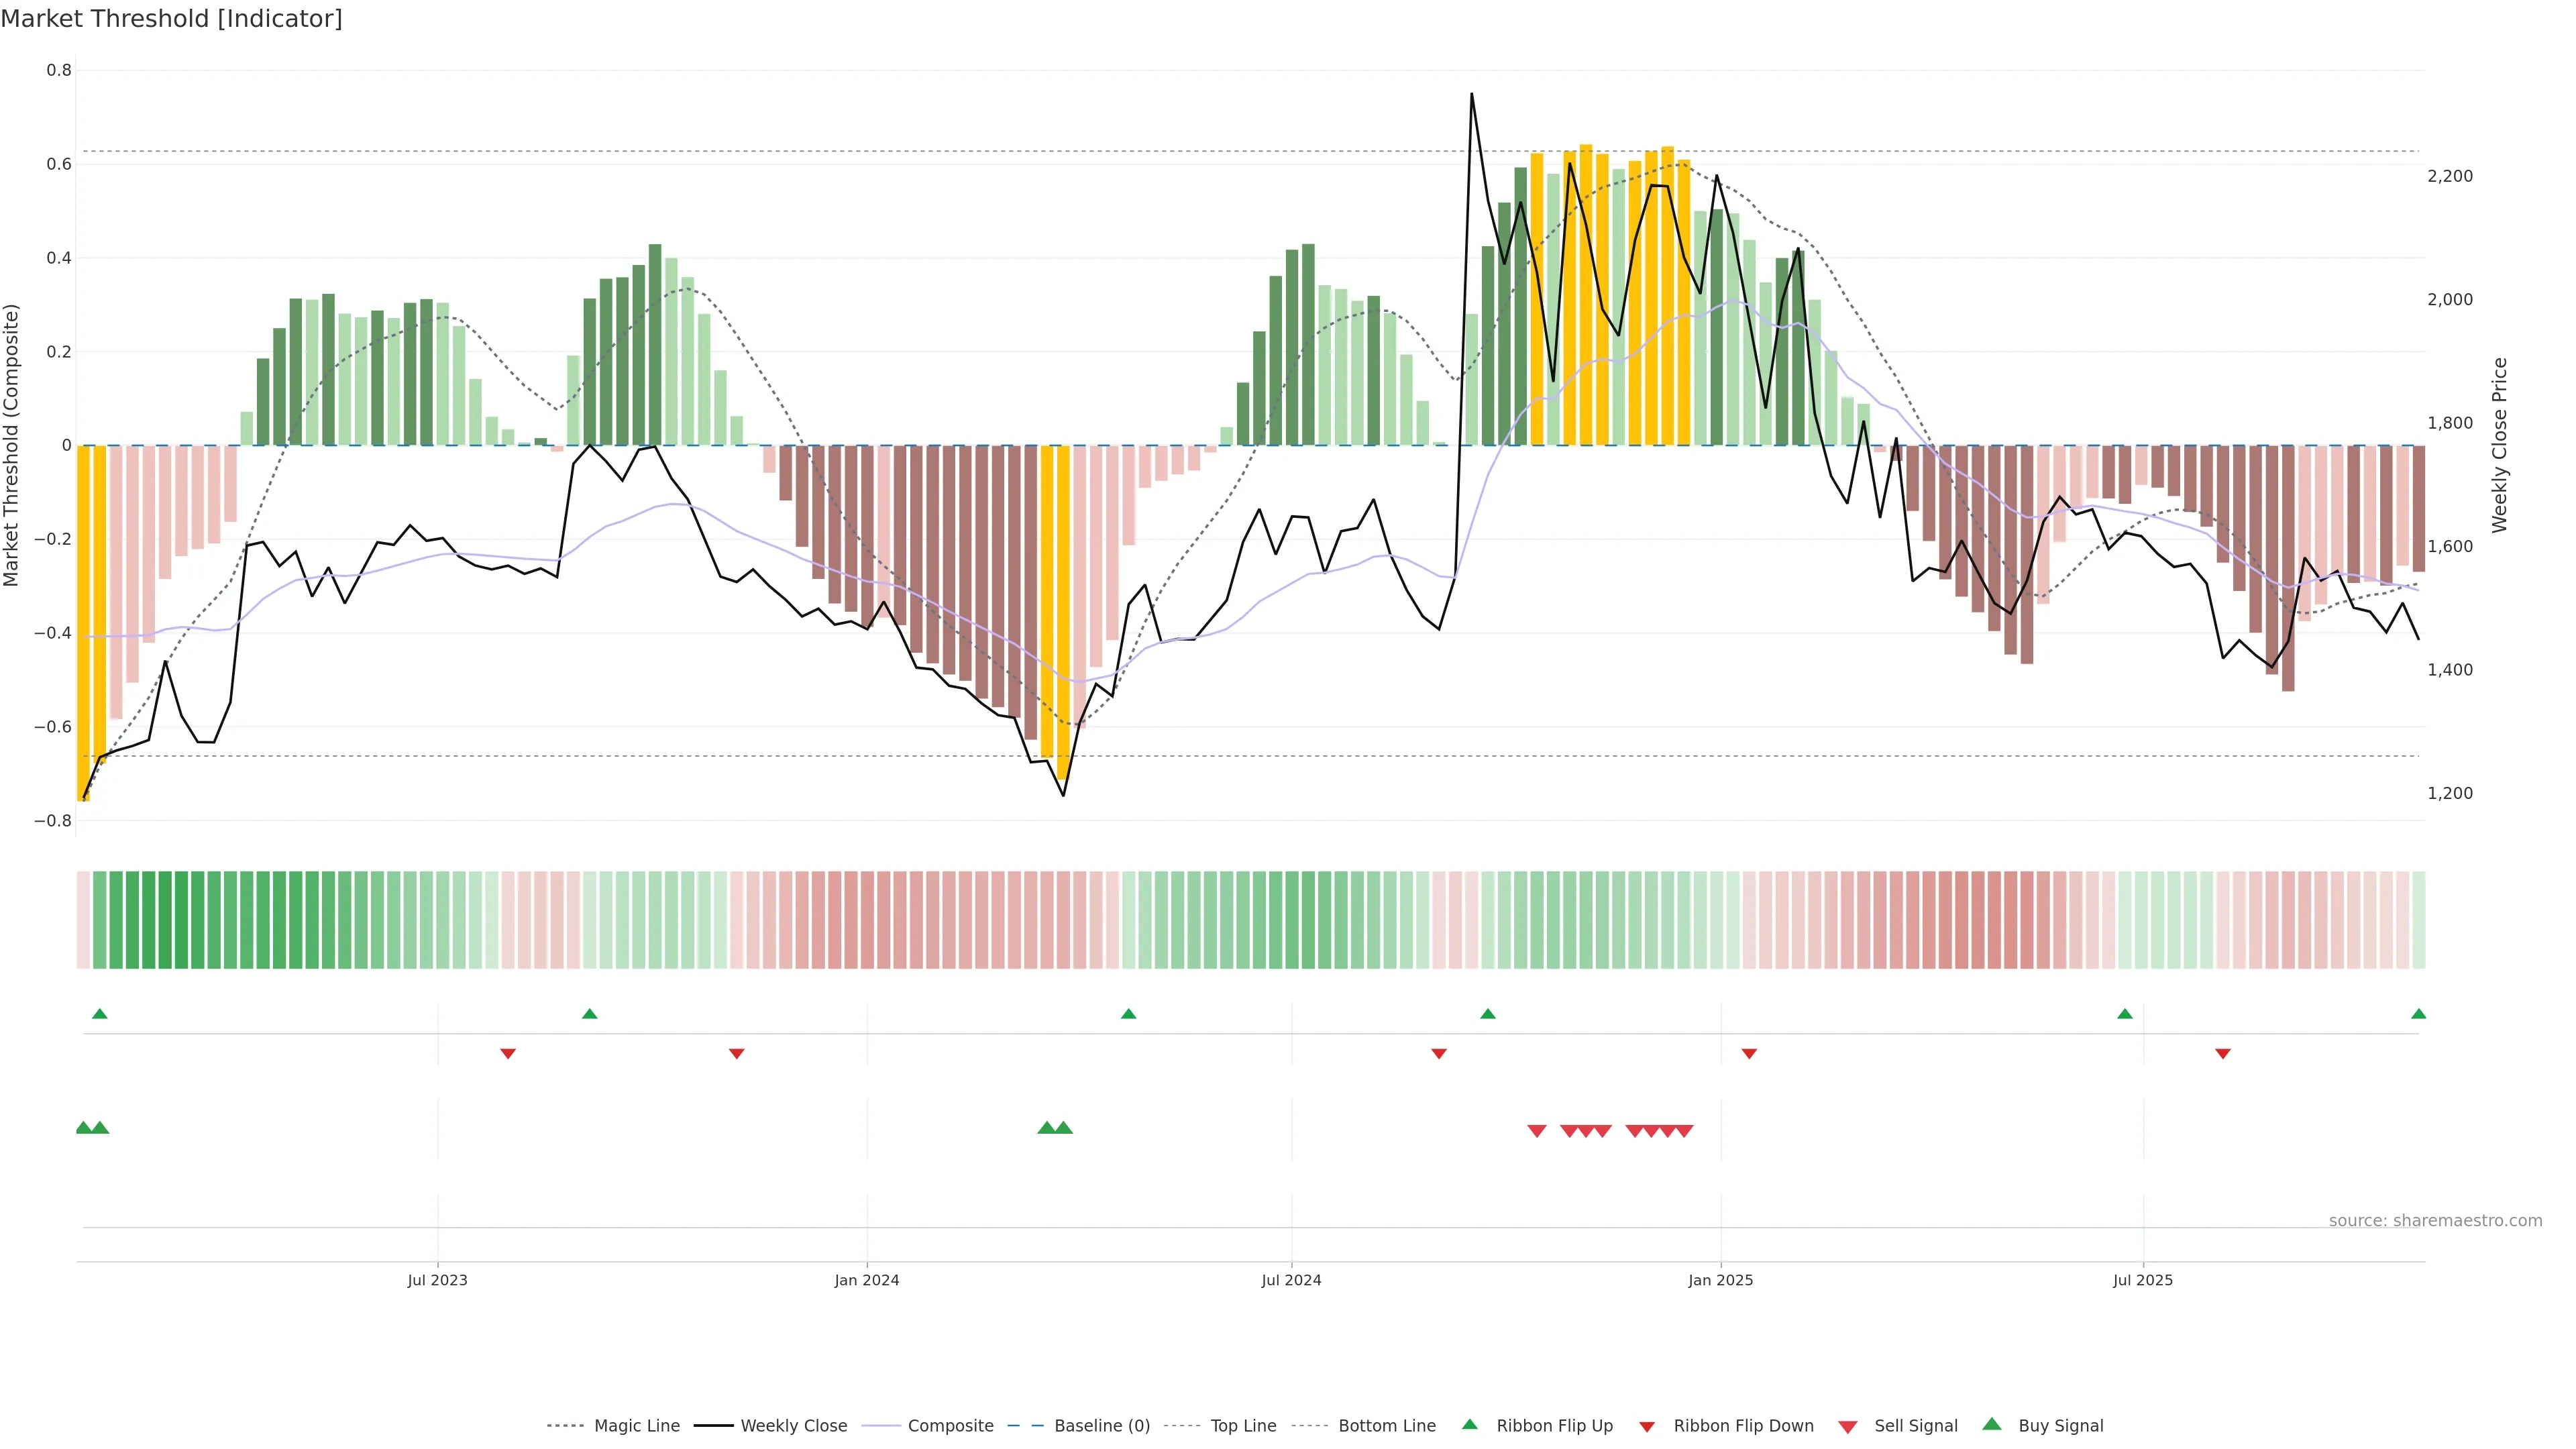Image resolution: width=2576 pixels, height=1449 pixels.
Task: Click the Sell Signal legend triangle
Action: click(1848, 1426)
